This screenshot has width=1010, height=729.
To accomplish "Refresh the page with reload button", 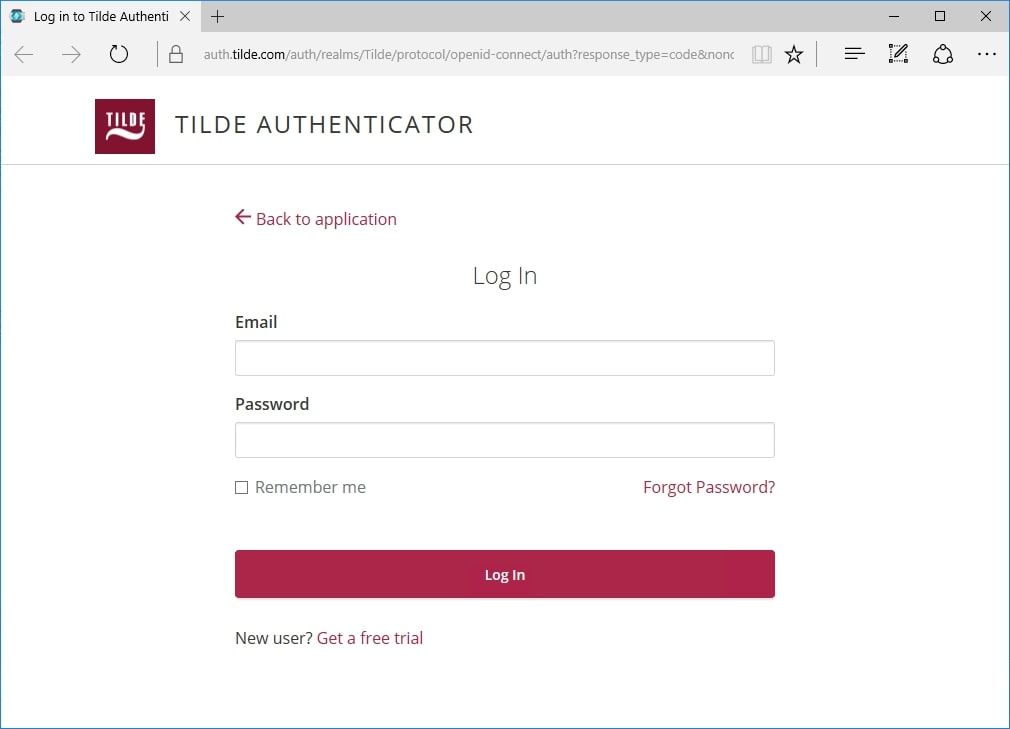I will [x=119, y=55].
